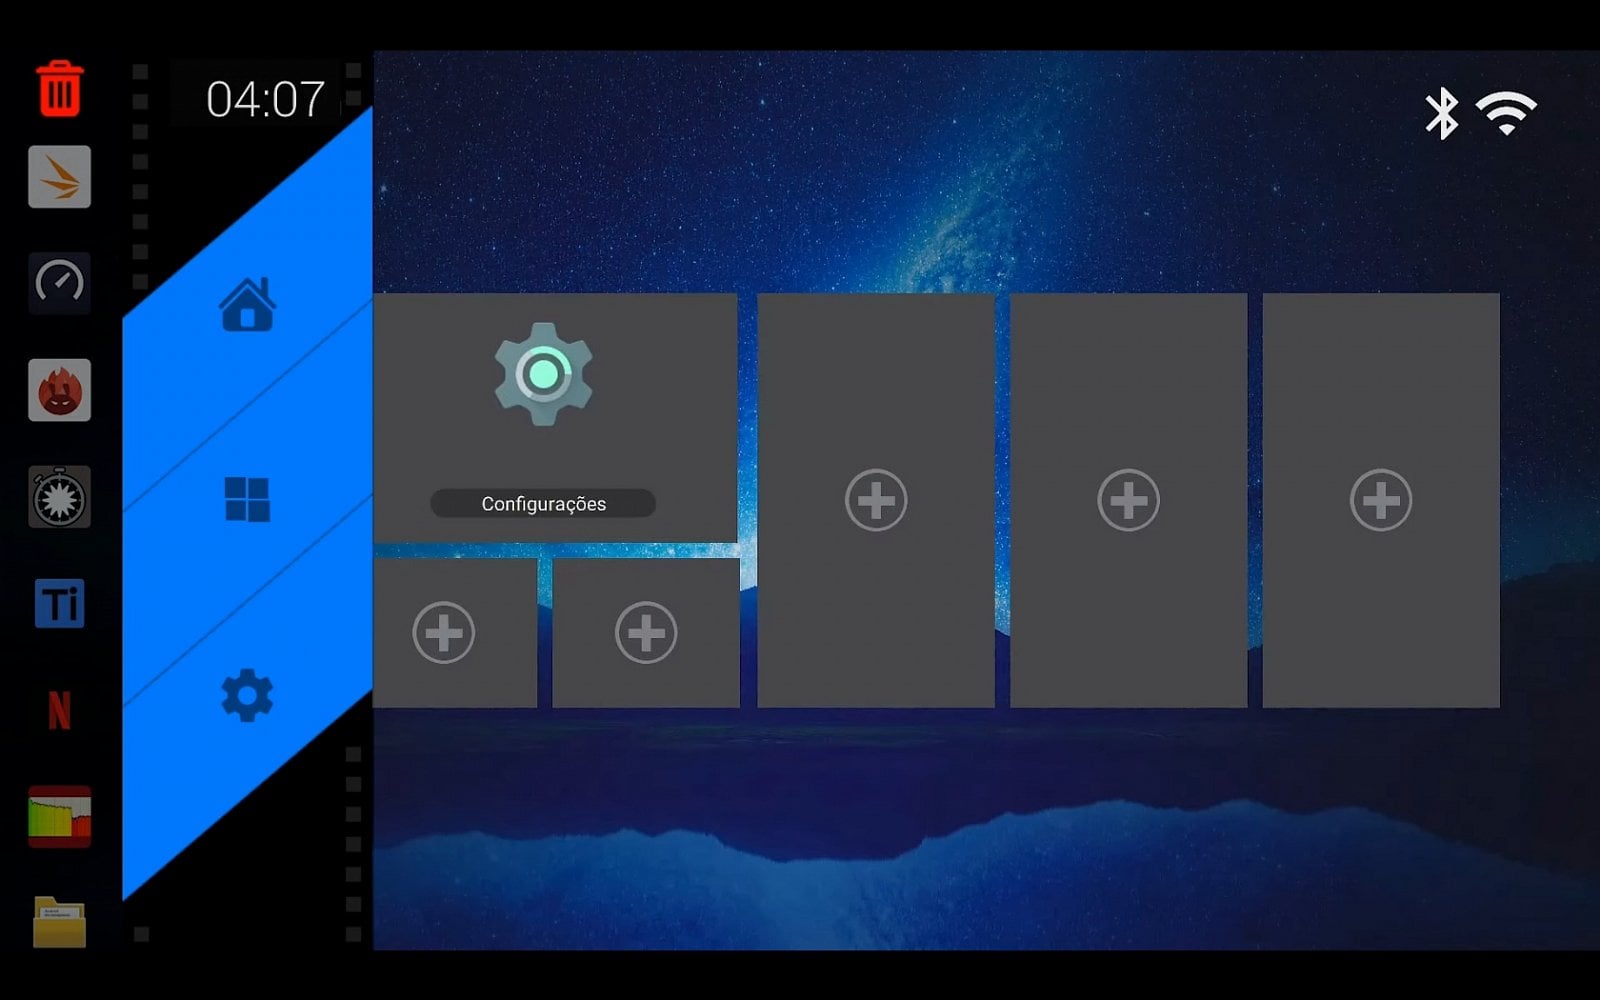Open launcher settings via the gear icon

247,692
